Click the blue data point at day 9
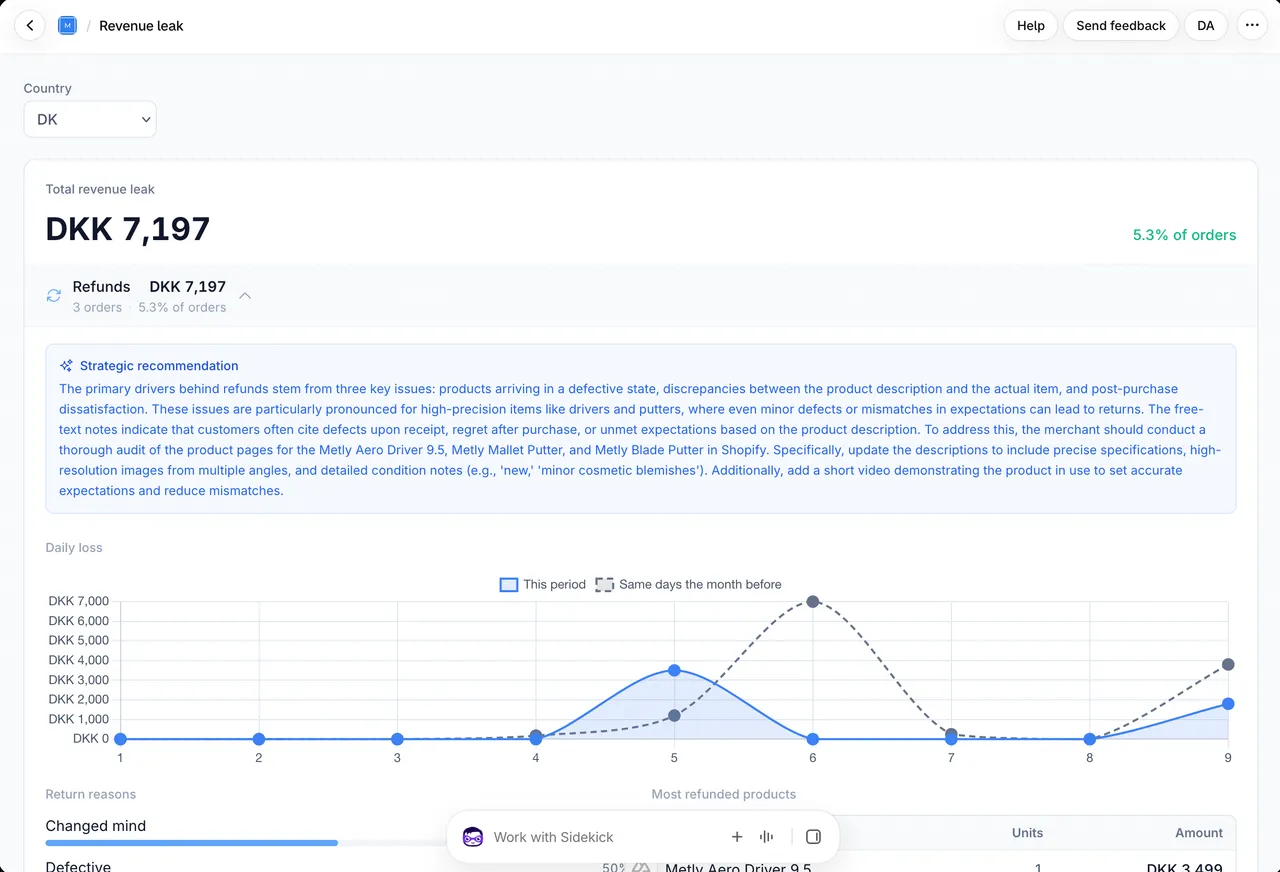 [x=1228, y=704]
